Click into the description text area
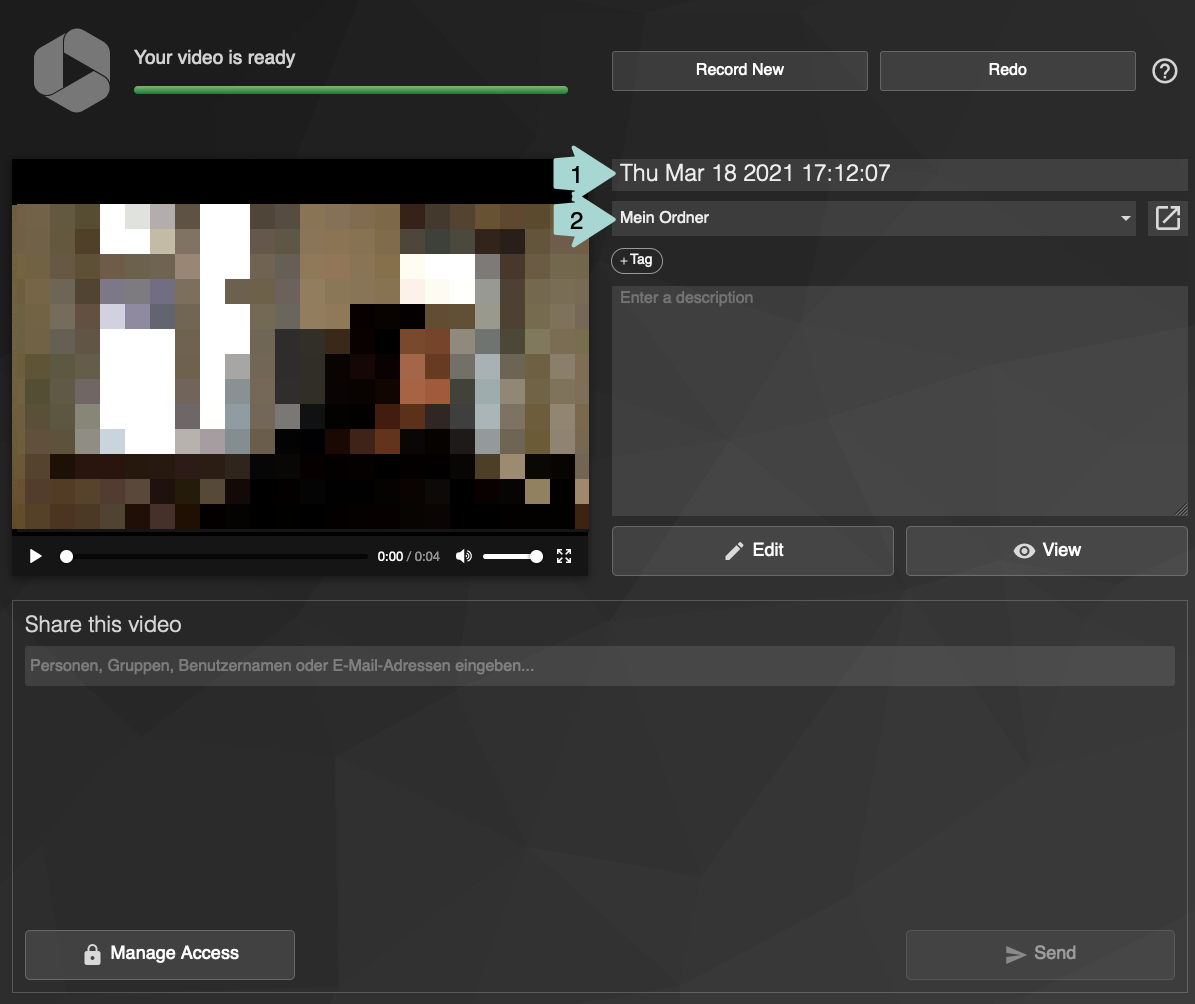 coord(899,400)
